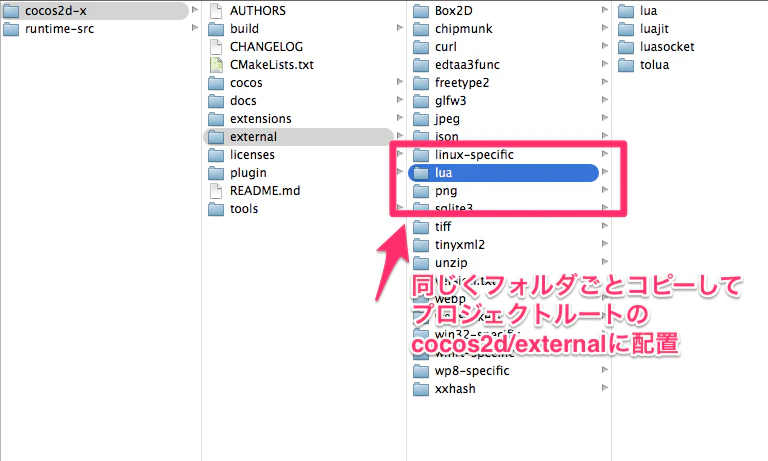Viewport: 768px width, 461px height.
Task: Click the edtaa3func folder icon
Action: click(421, 65)
